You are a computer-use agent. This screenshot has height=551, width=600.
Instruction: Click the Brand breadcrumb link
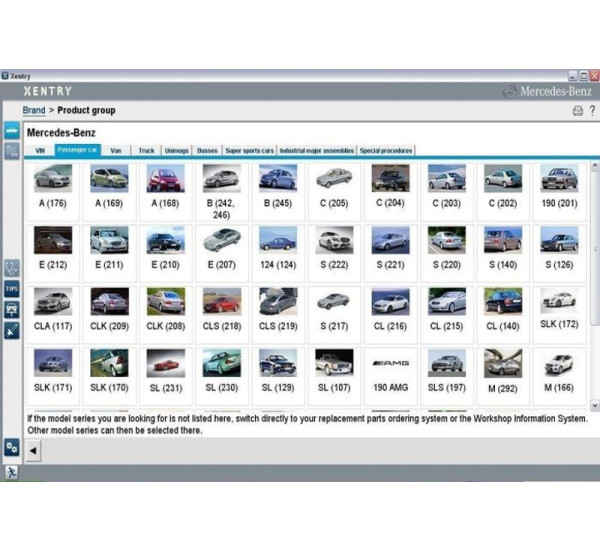pyautogui.click(x=34, y=110)
